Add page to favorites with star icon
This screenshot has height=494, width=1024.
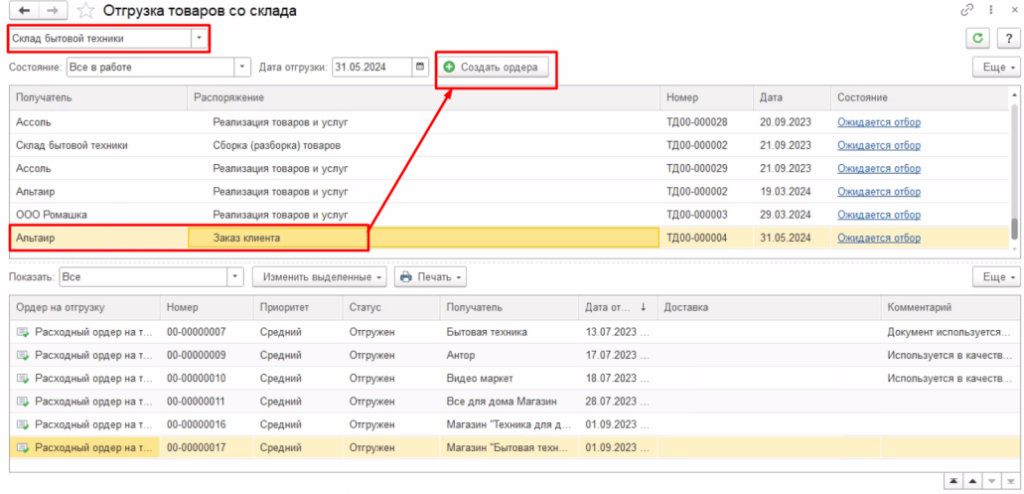pyautogui.click(x=86, y=11)
